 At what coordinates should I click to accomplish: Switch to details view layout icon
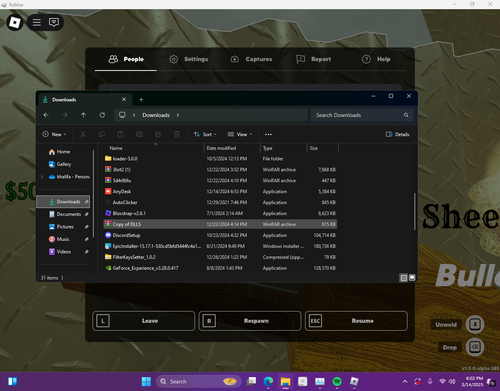403,278
